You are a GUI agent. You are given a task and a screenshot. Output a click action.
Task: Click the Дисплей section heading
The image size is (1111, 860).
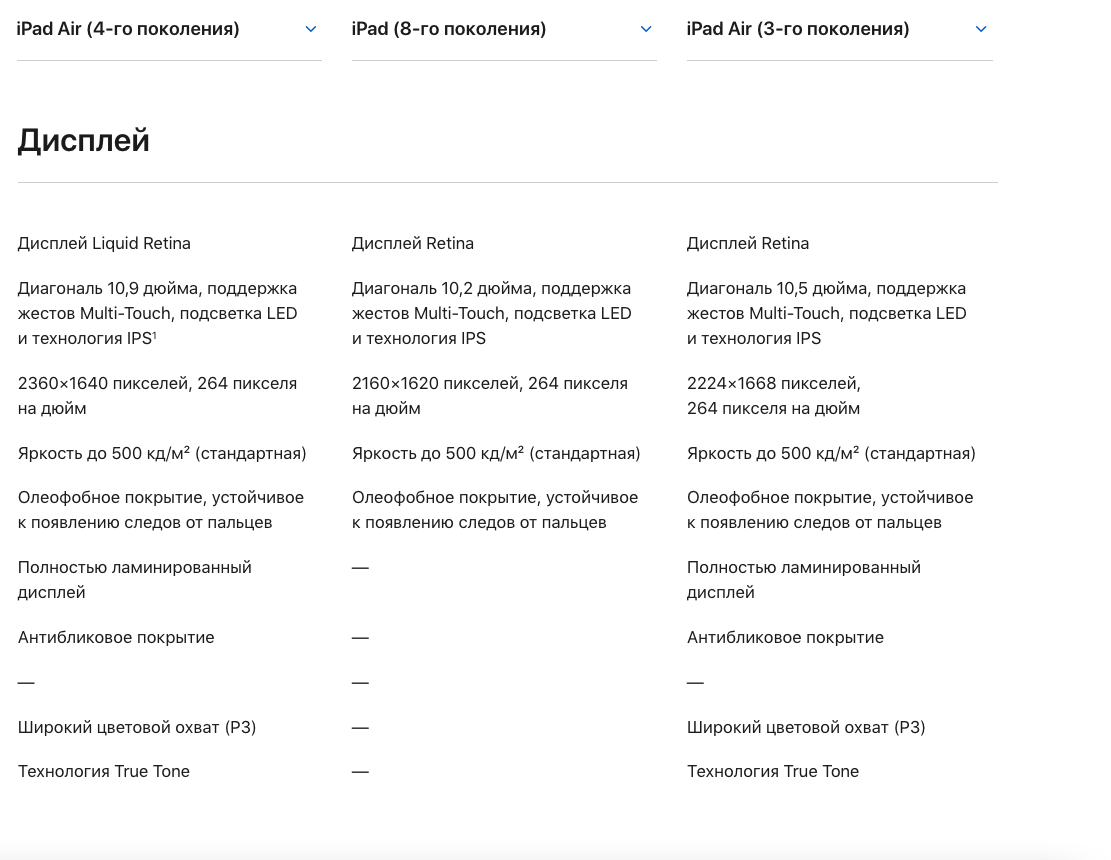84,140
